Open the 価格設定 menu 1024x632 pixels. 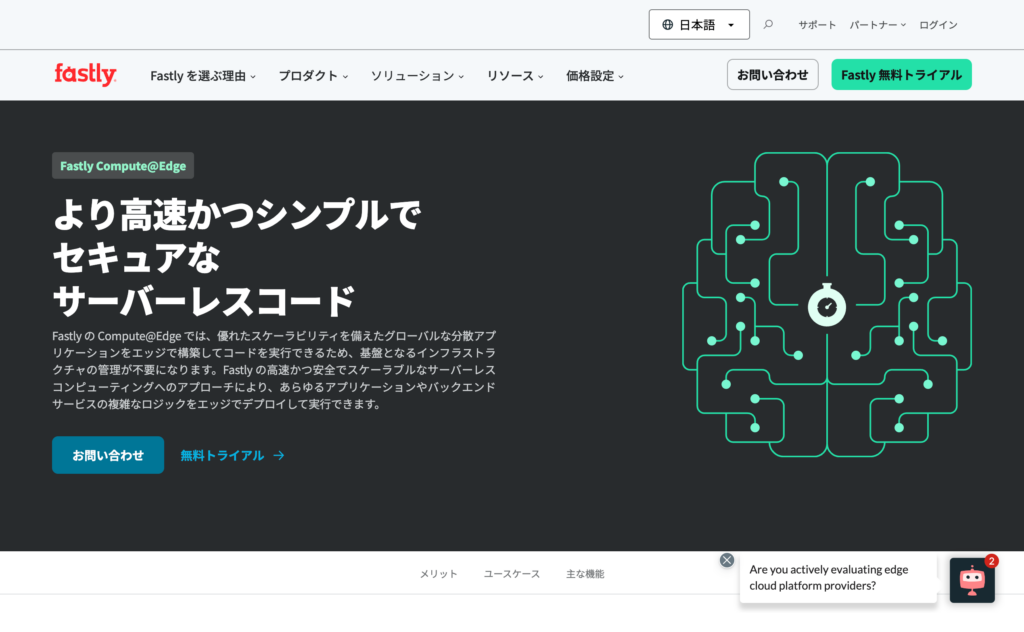click(x=594, y=76)
